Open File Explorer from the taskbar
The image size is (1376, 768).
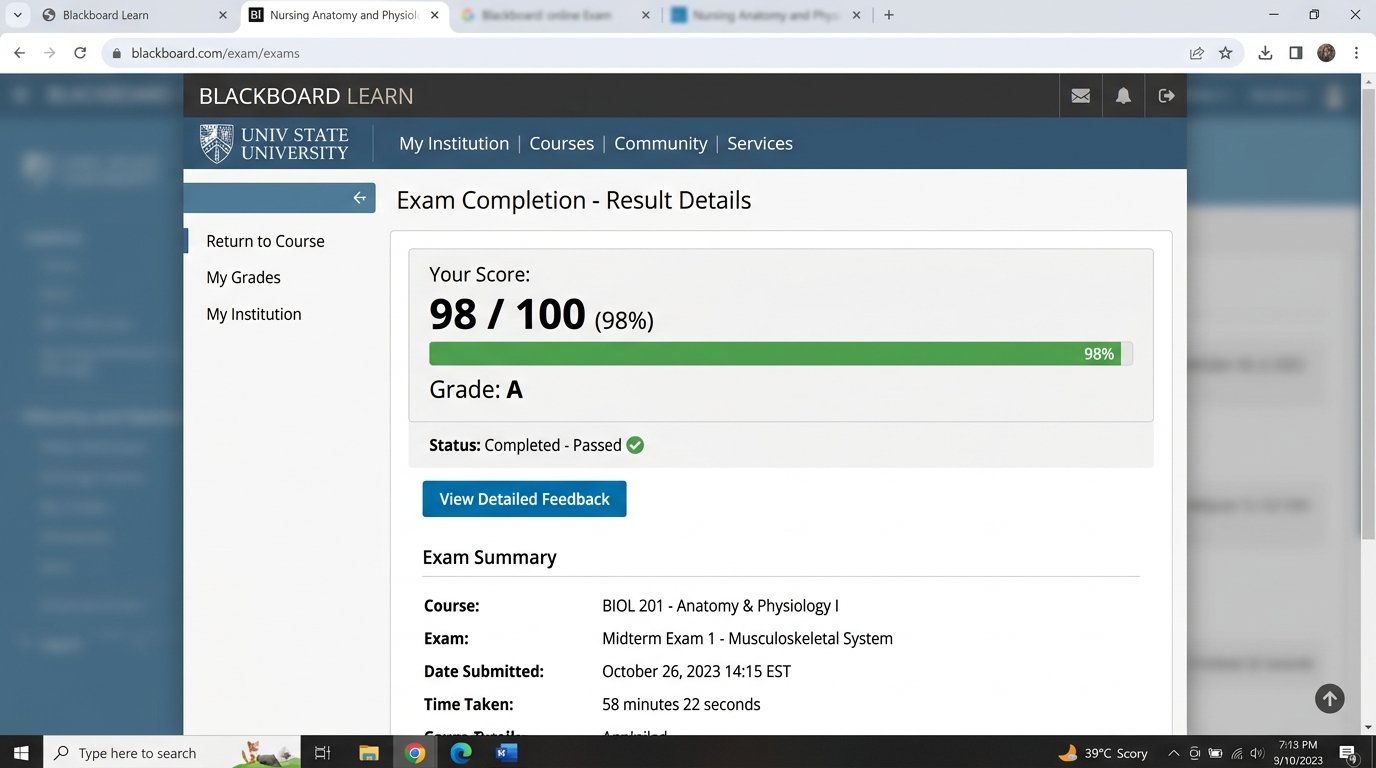coord(368,753)
